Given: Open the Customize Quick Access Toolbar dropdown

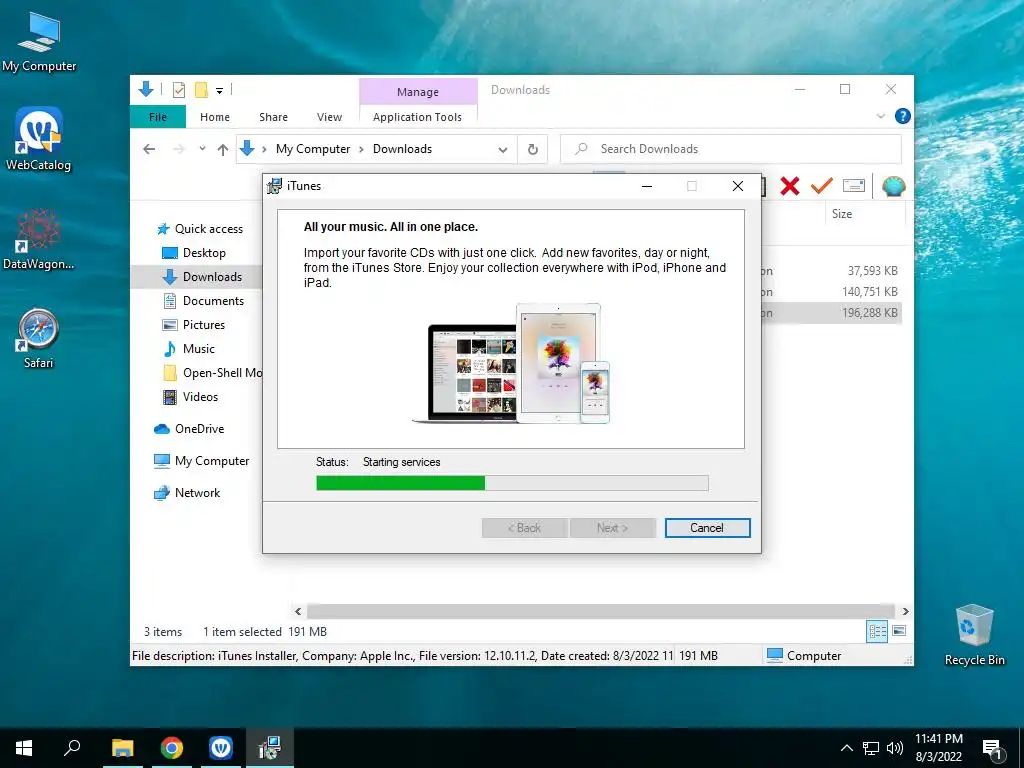Looking at the screenshot, I should [219, 91].
